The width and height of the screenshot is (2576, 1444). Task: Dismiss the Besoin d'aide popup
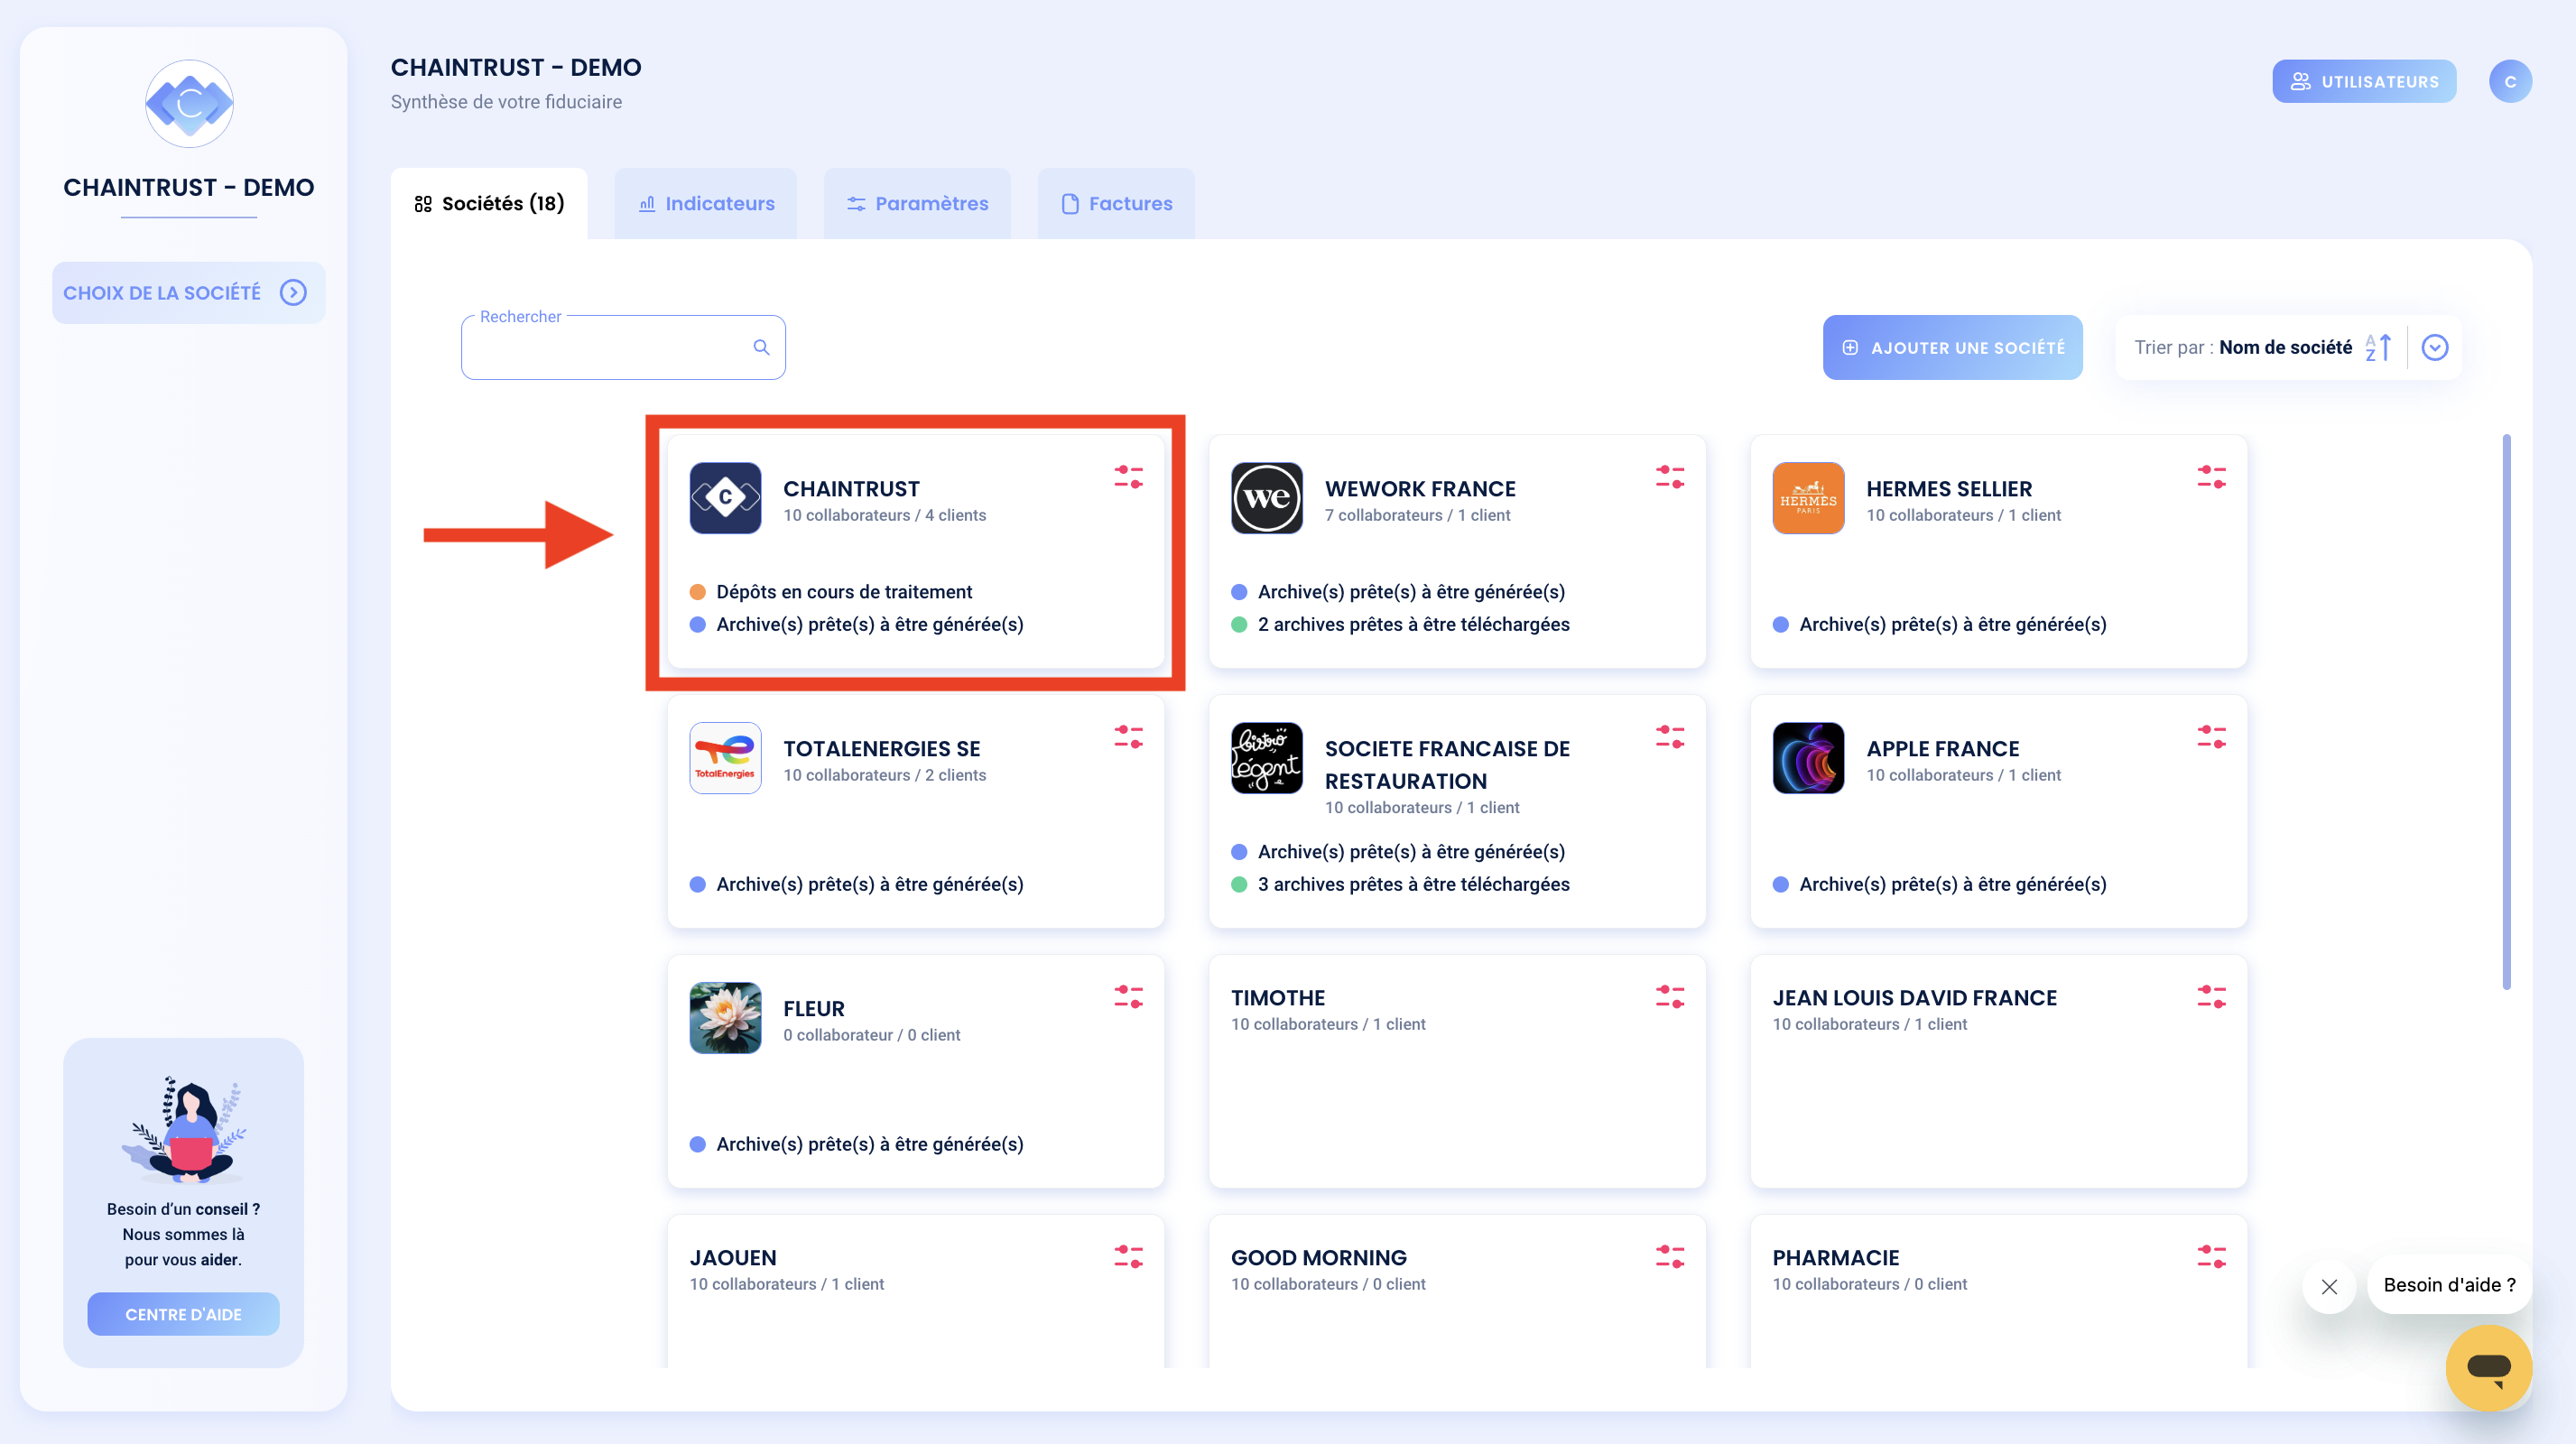pyautogui.click(x=2328, y=1286)
